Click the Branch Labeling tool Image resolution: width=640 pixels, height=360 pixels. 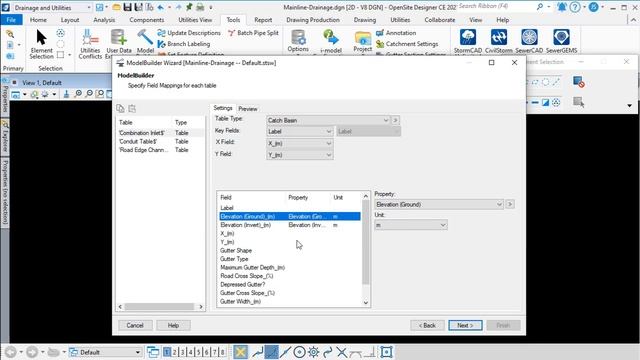point(184,44)
